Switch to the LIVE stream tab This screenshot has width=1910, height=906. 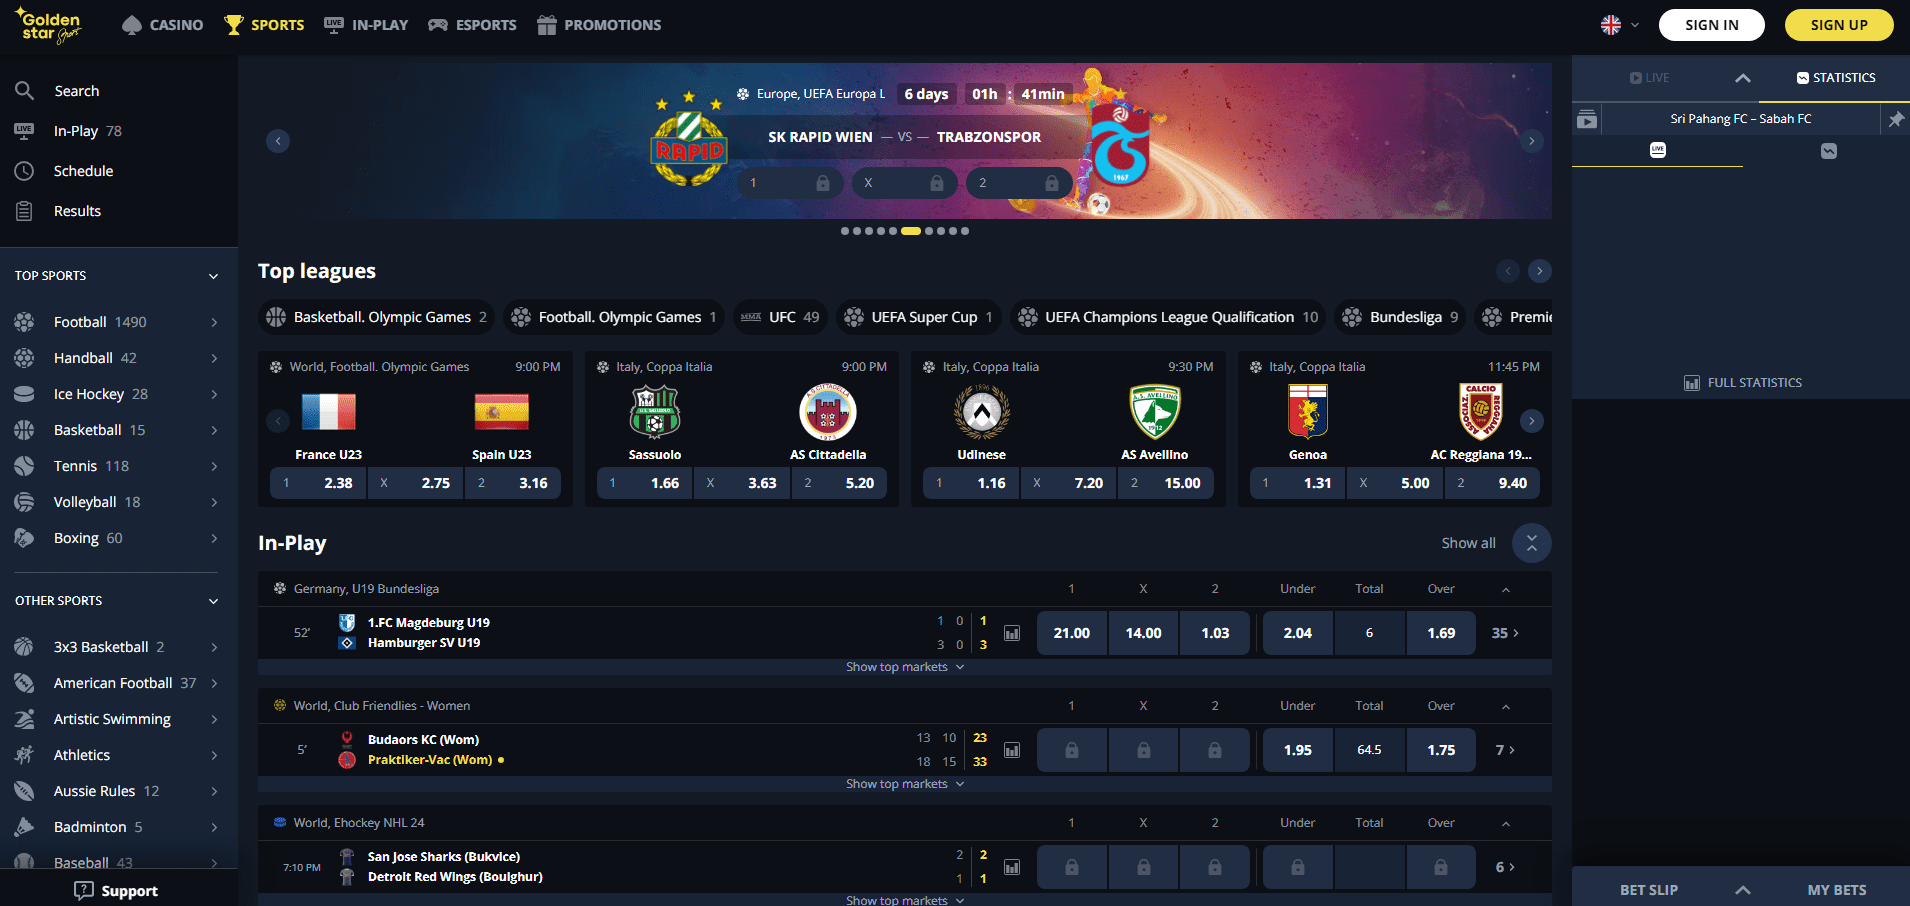click(1650, 78)
